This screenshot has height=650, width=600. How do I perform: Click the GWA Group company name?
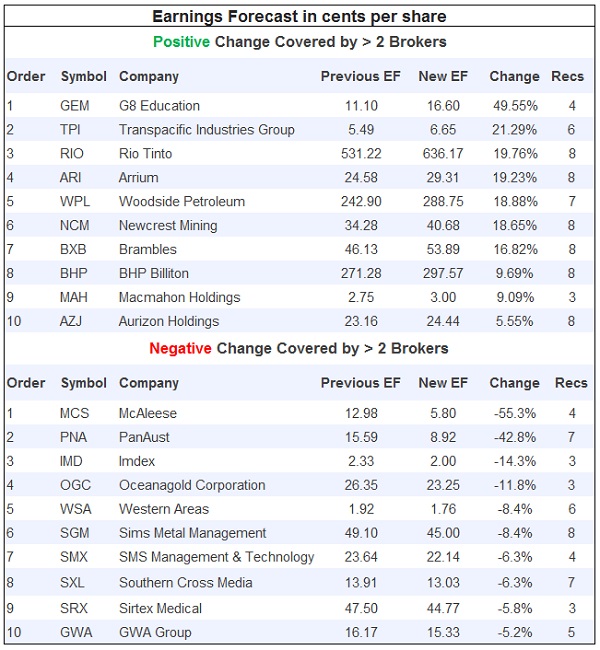155,630
